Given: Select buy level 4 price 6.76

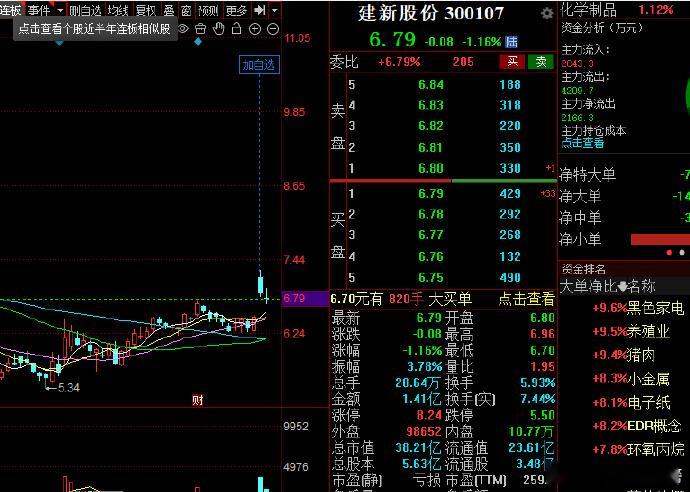Looking at the screenshot, I should [x=431, y=257].
